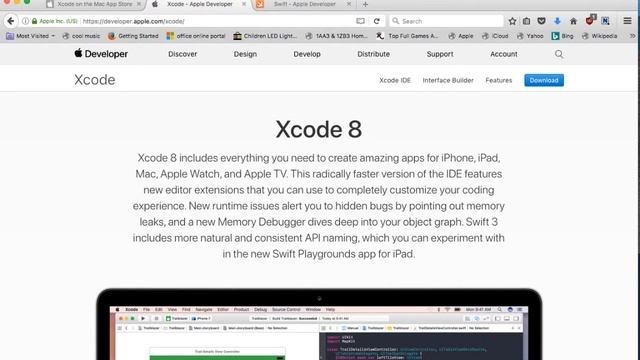Open the Getting Started bookmark
Image resolution: width=640 pixels, height=360 pixels.
133,36
